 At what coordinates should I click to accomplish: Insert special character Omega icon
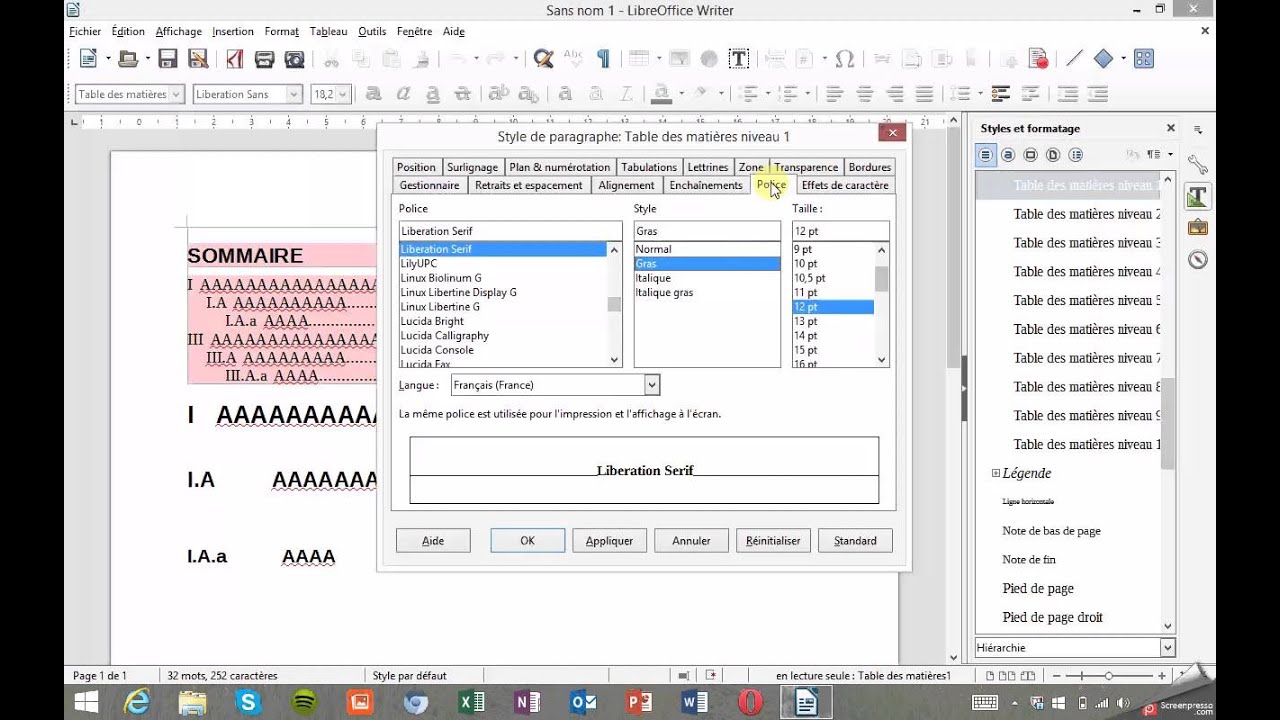click(844, 59)
